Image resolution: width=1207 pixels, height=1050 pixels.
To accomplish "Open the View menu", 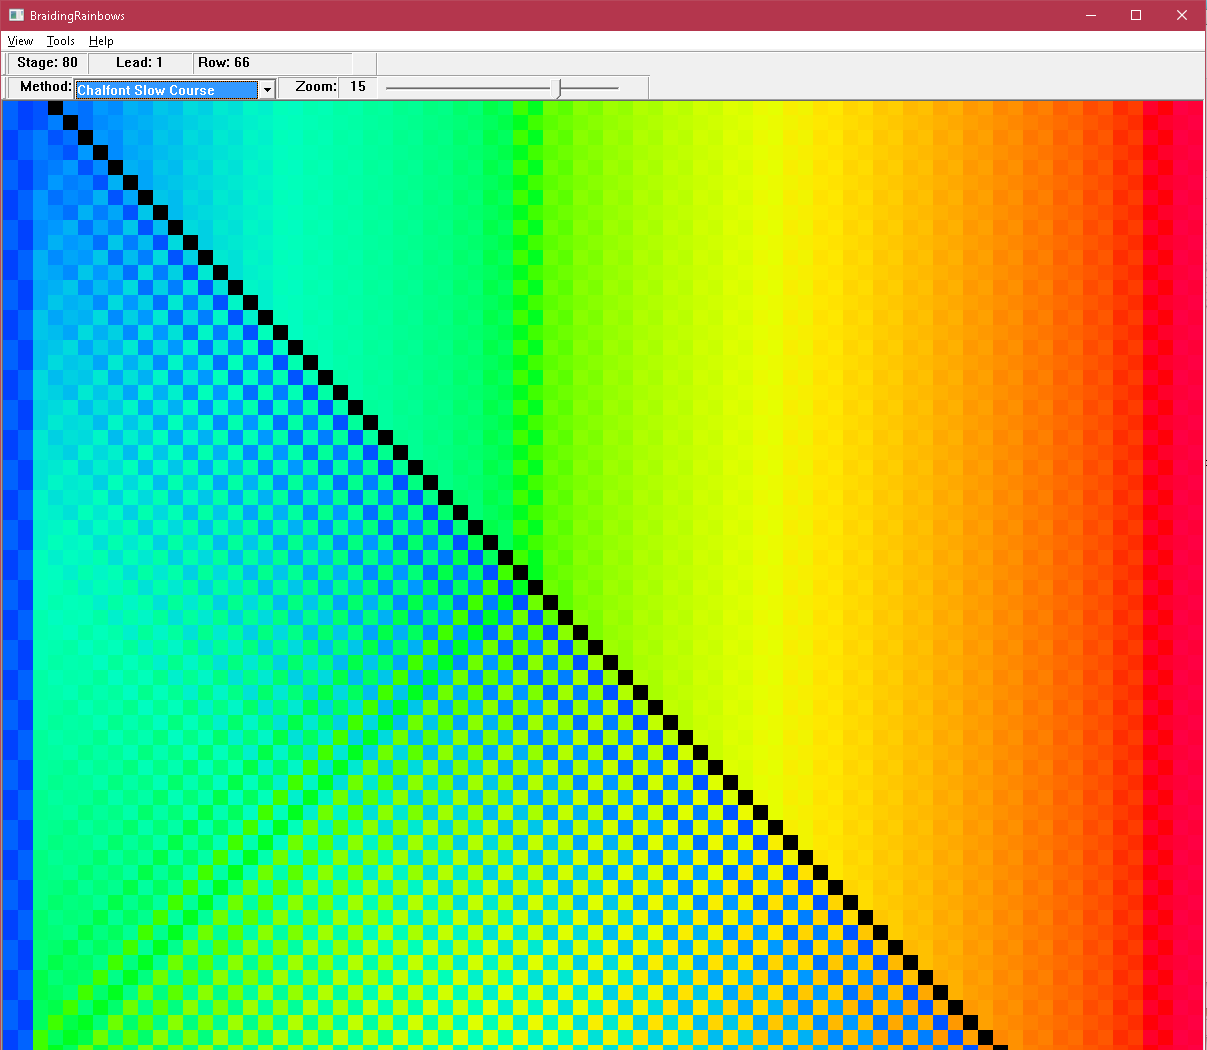I will 20,41.
